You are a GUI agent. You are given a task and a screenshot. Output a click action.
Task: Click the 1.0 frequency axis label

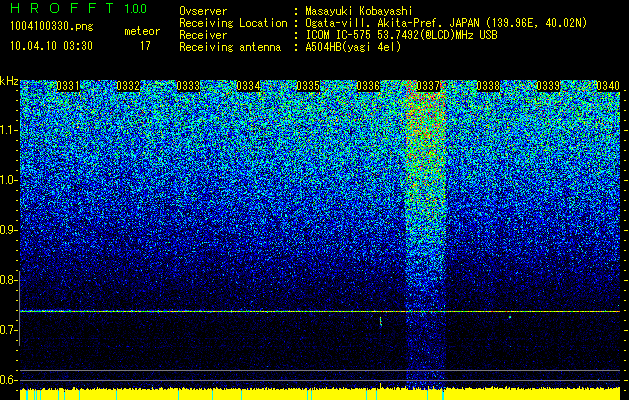(x=8, y=180)
